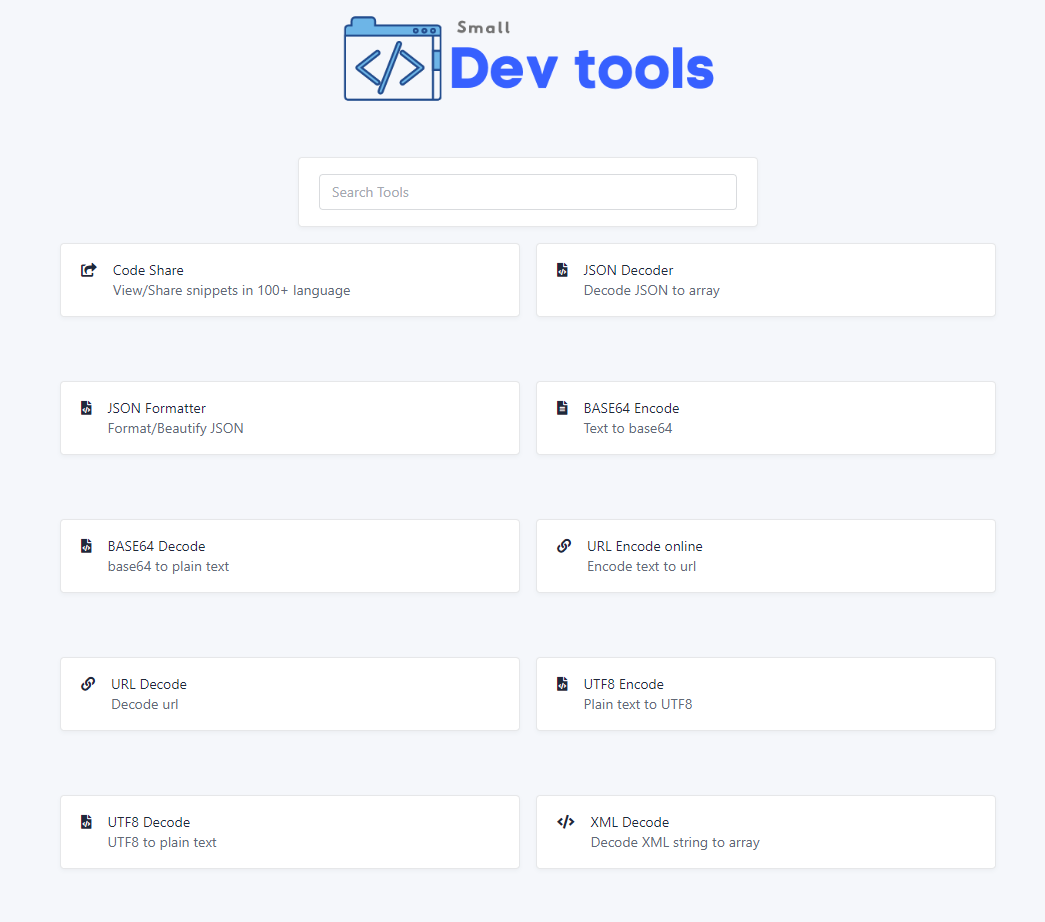
Task: Click the 'Dev tools' heading text
Action: pos(581,69)
